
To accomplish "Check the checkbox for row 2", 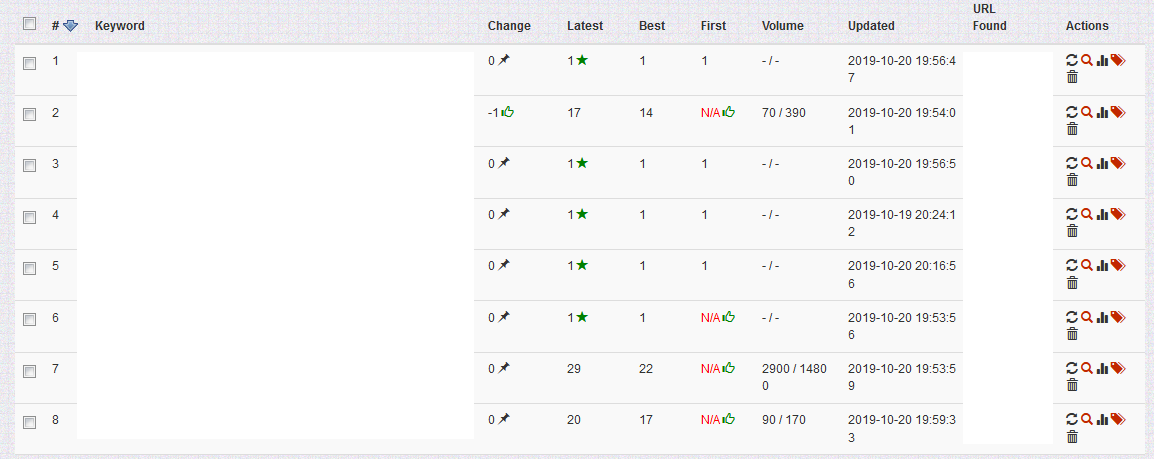I will (x=29, y=115).
